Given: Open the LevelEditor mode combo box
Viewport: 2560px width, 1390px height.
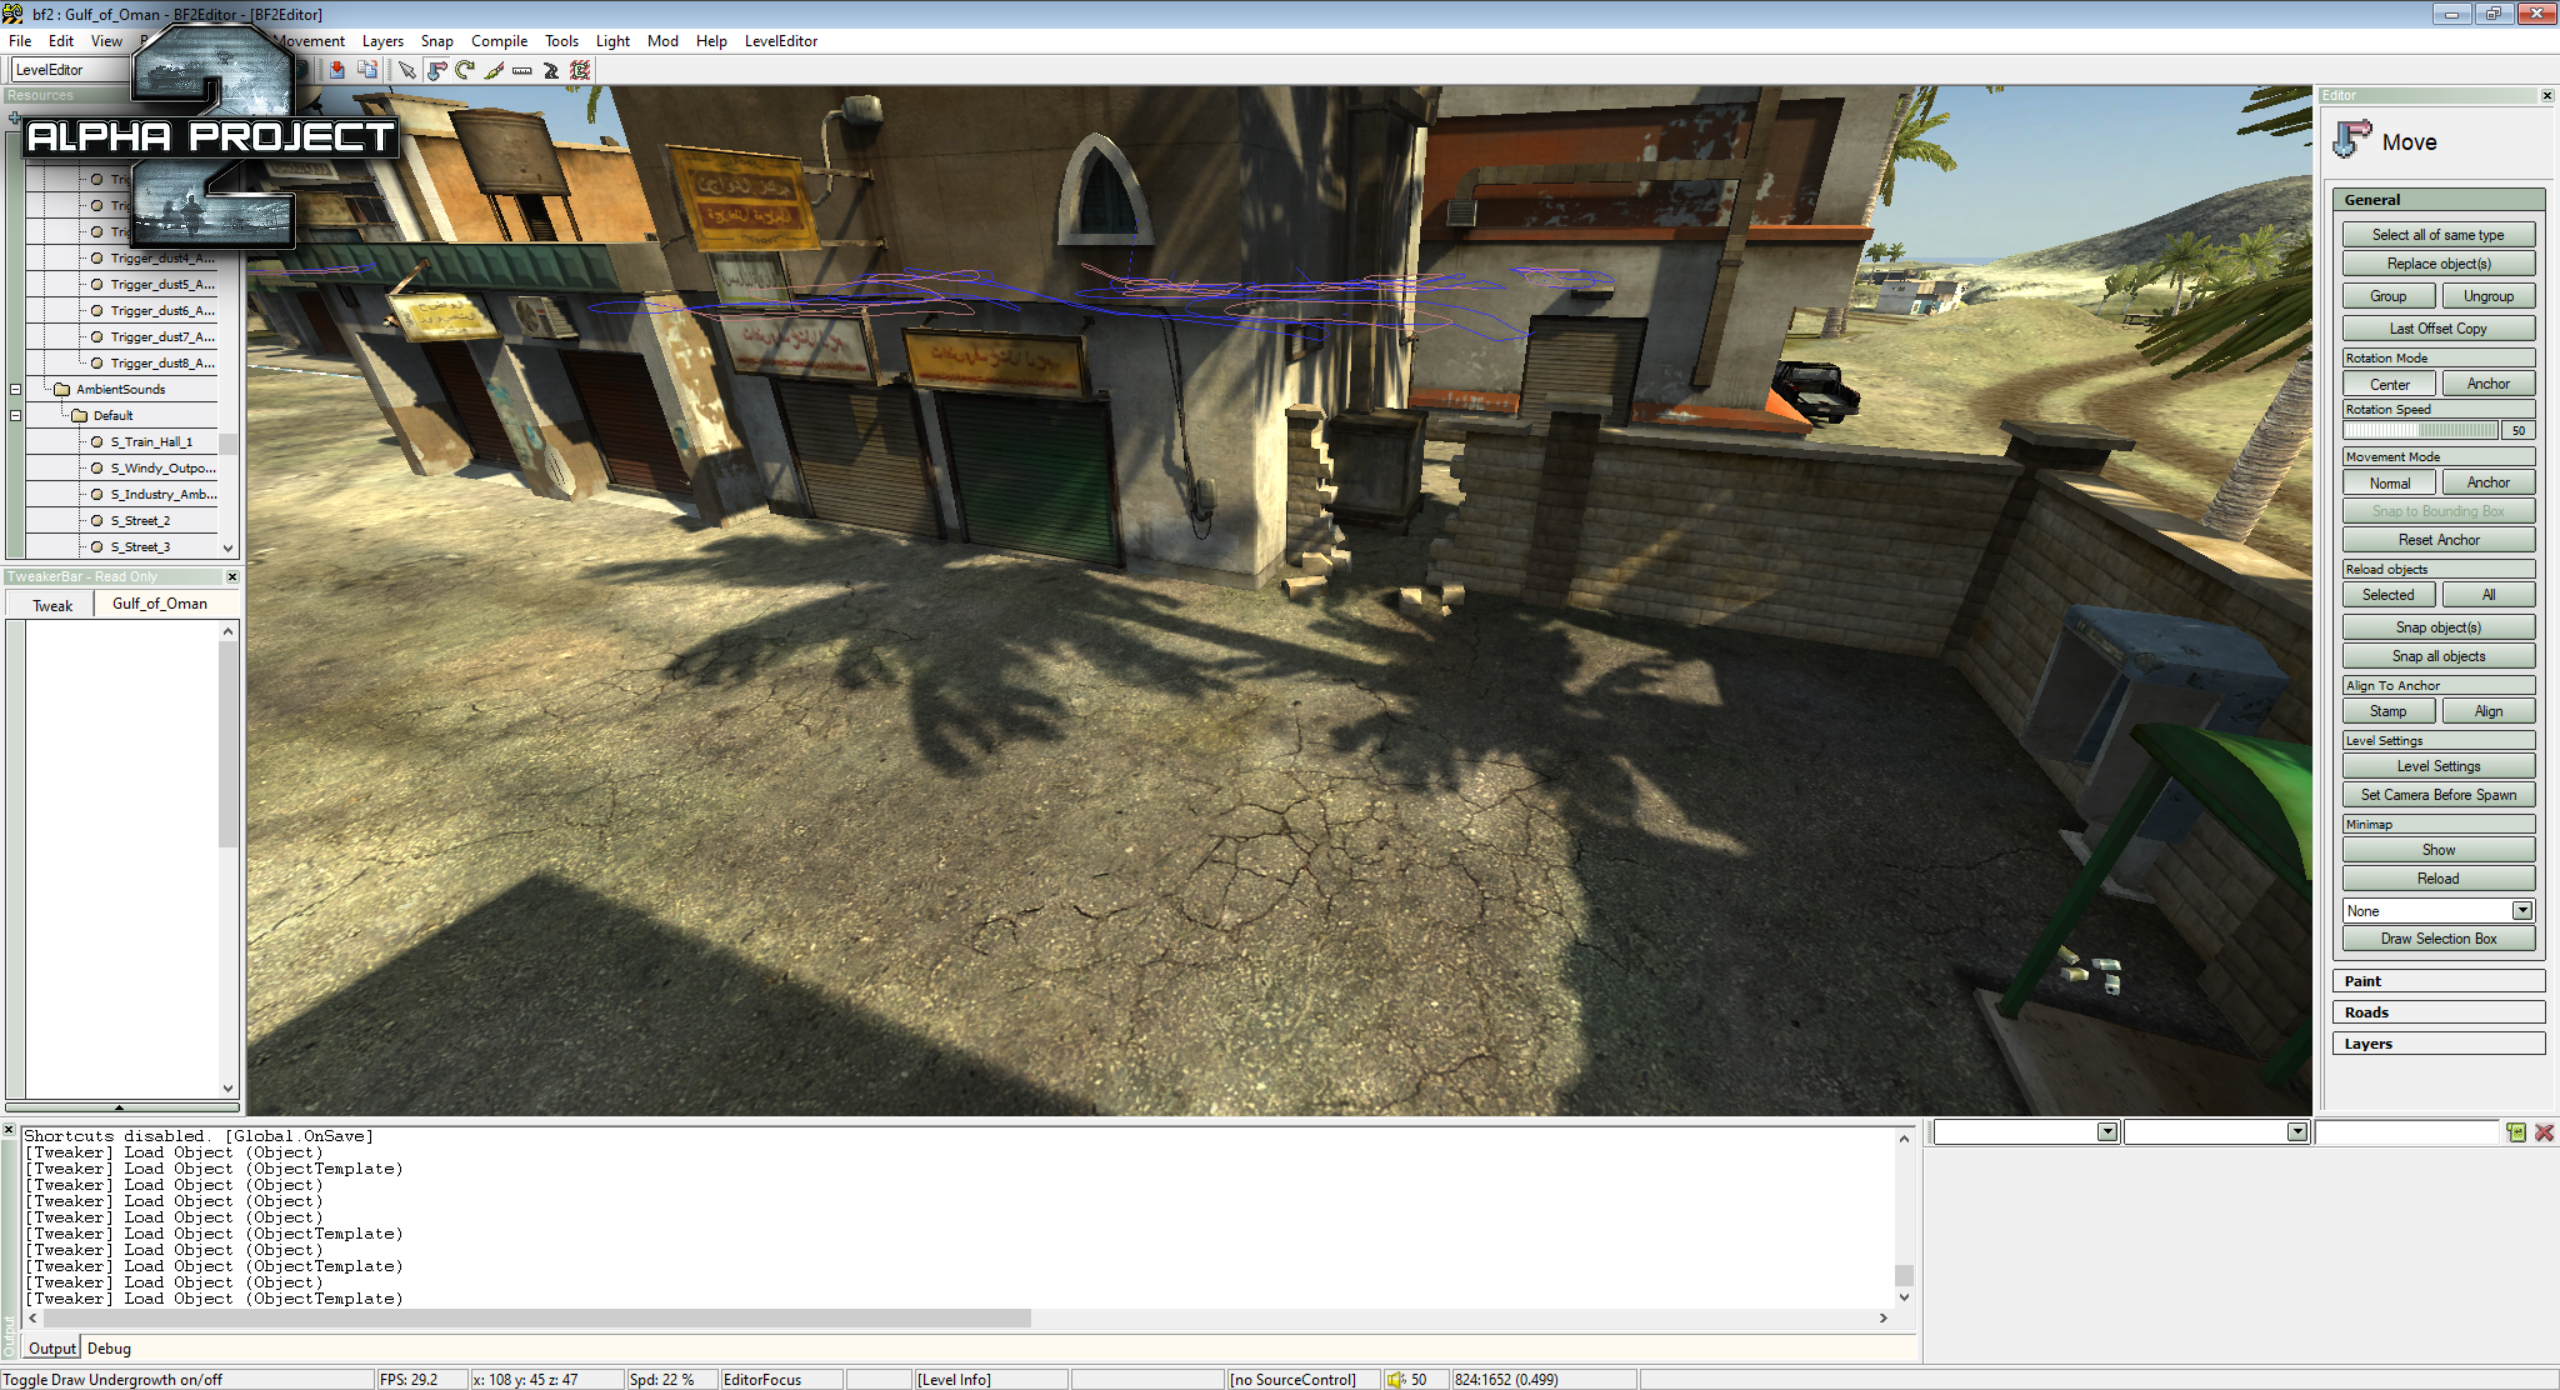Looking at the screenshot, I should coord(70,70).
